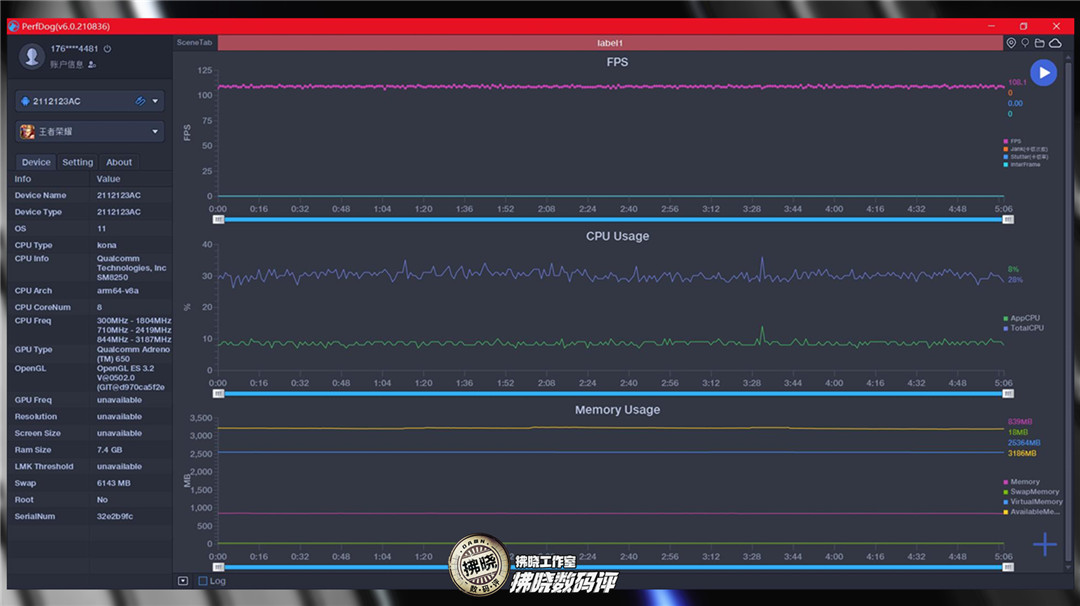
Task: Select the SceneTab label
Action: [x=194, y=43]
